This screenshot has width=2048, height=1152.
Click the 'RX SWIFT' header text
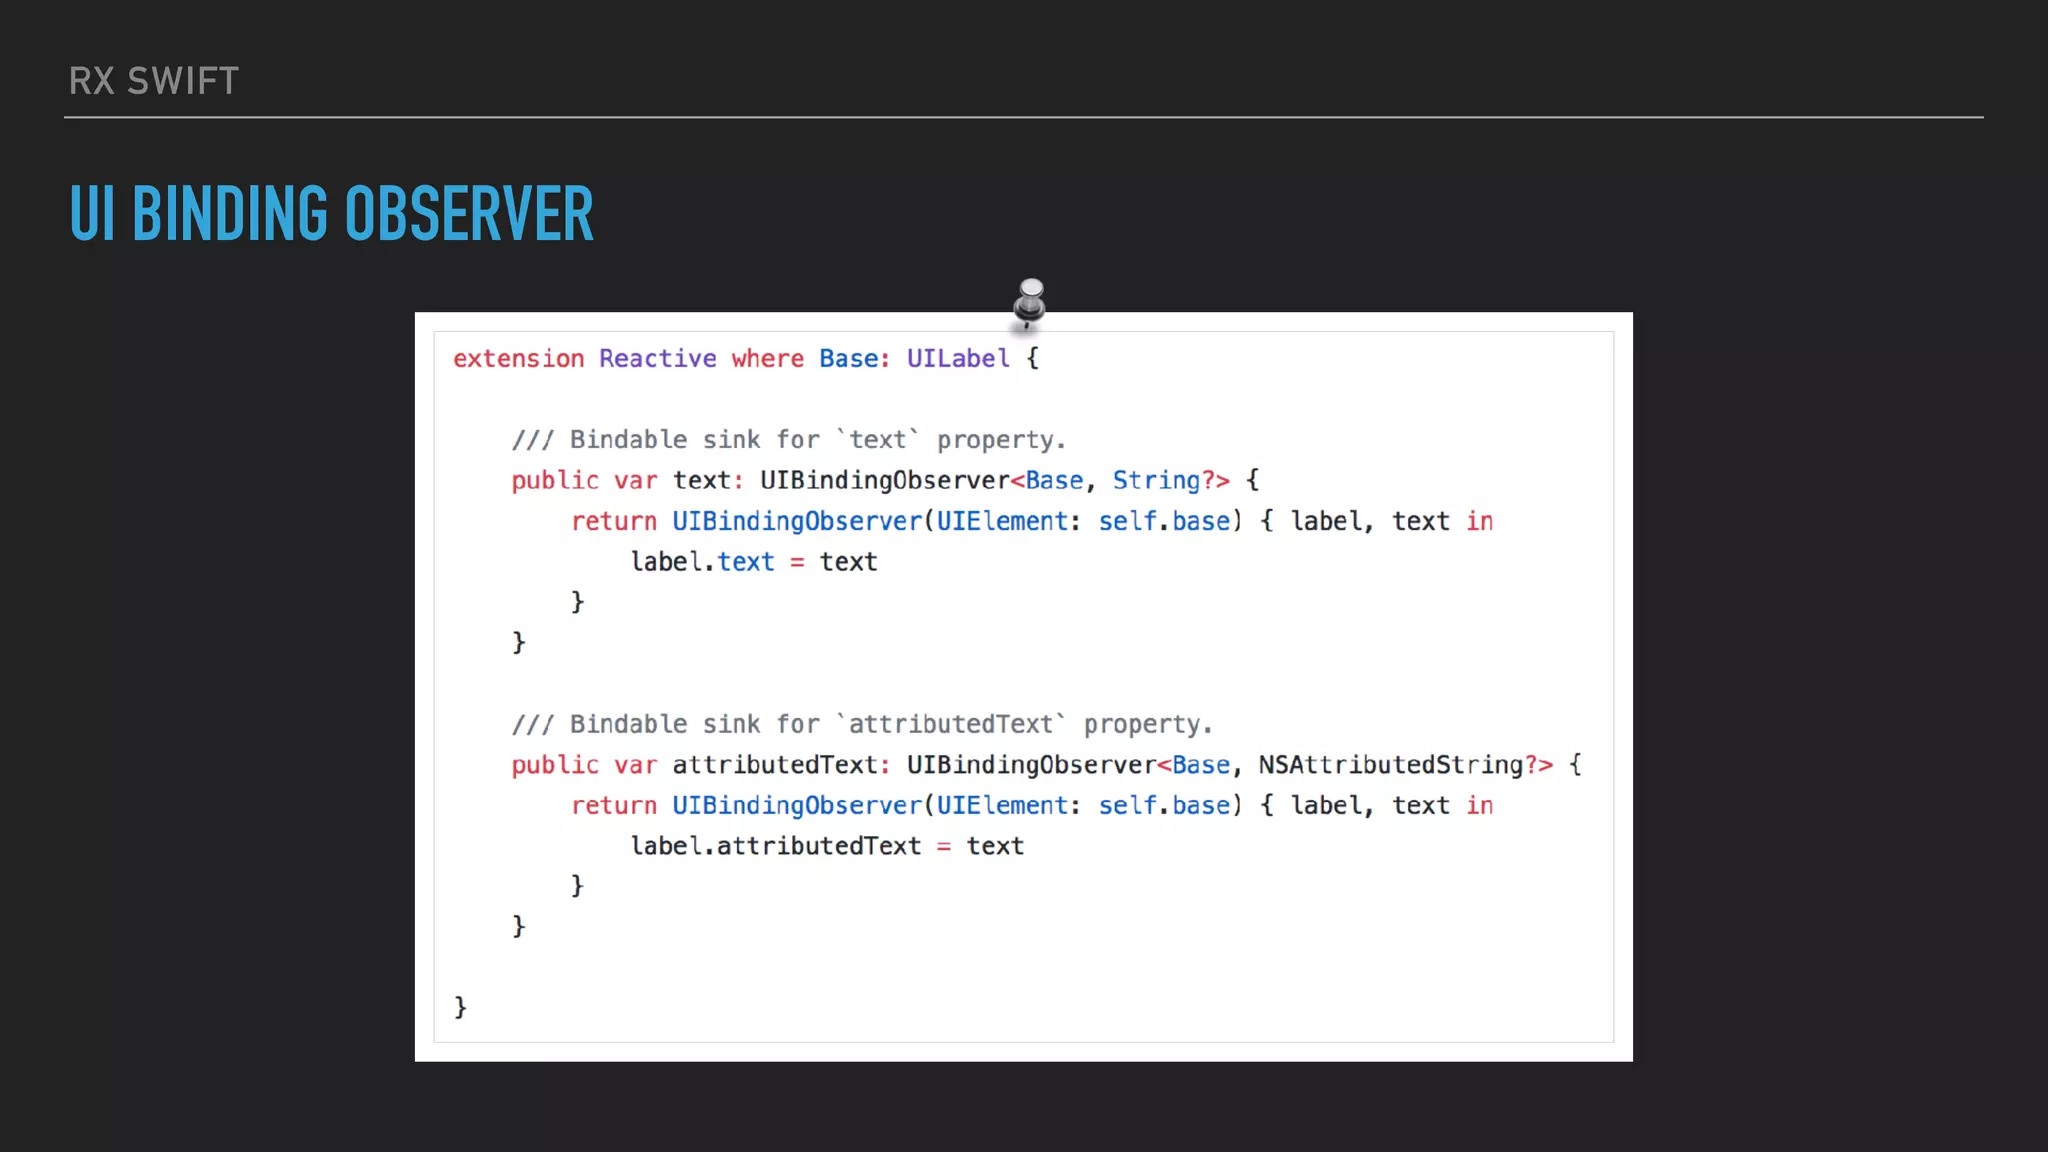(x=154, y=81)
